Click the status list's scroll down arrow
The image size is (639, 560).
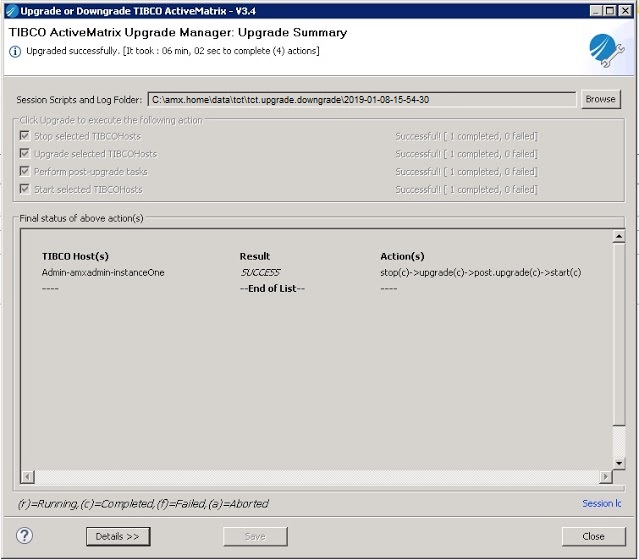coord(619,463)
